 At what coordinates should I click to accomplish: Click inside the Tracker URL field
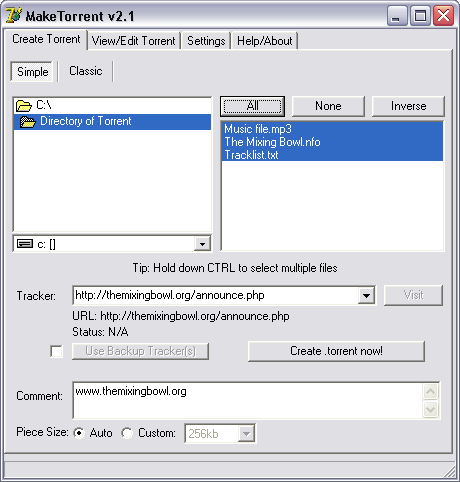pos(215,295)
